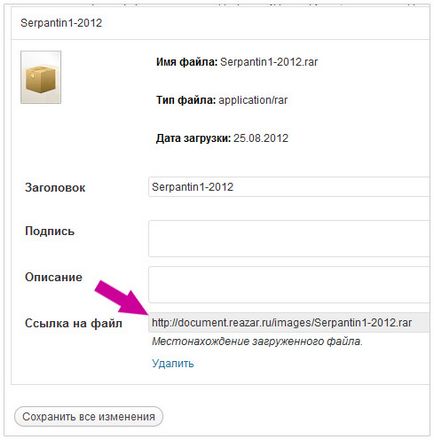Click the Удалить link
This screenshot has width=434, height=440.
[x=173, y=363]
